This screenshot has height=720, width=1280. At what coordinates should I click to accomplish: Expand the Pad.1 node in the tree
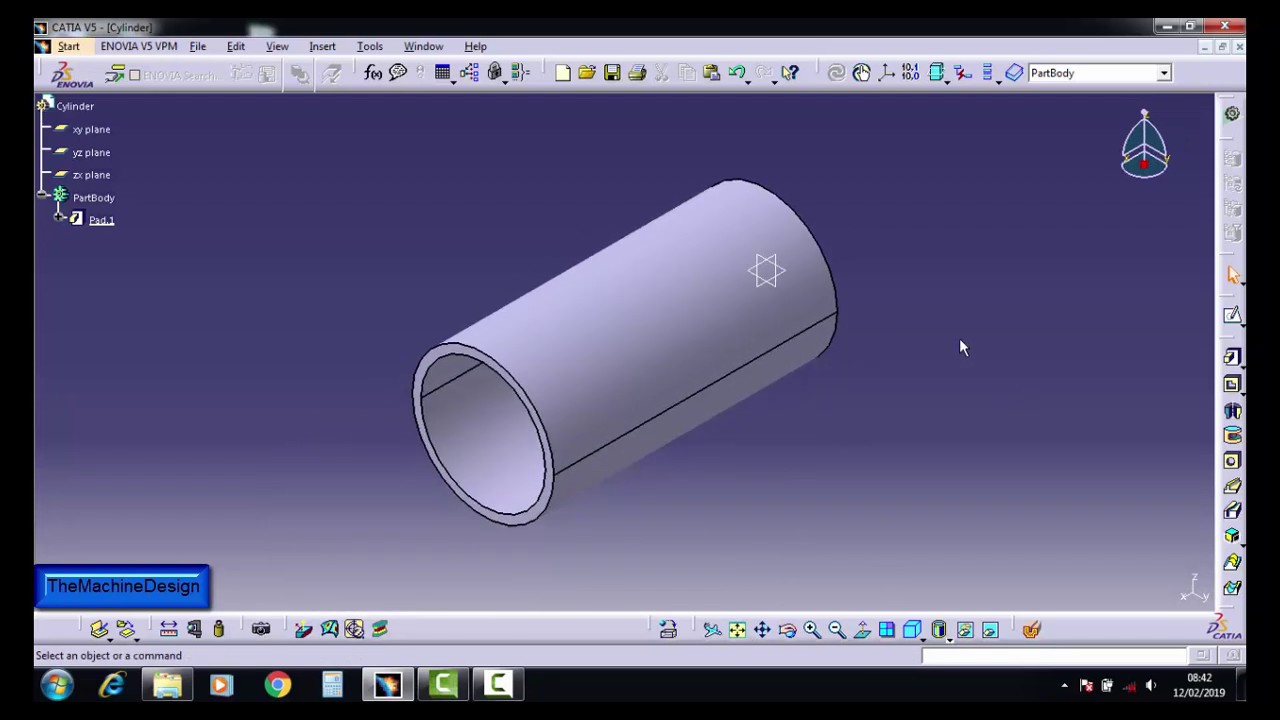point(60,217)
